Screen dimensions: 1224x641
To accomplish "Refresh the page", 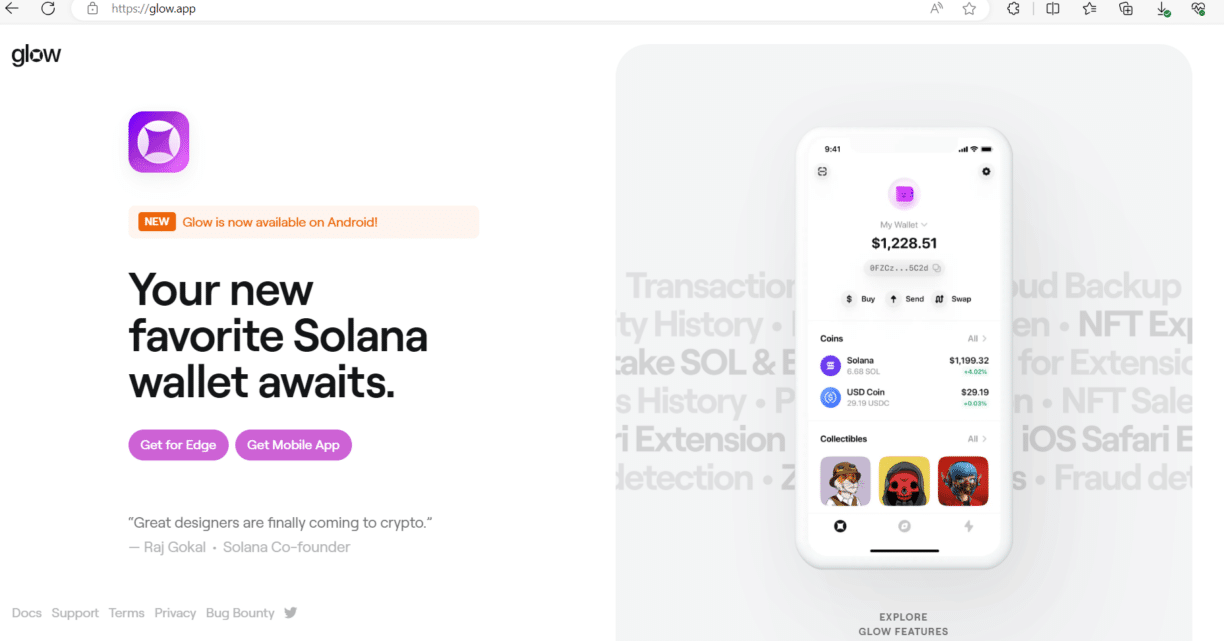I will click(x=48, y=9).
